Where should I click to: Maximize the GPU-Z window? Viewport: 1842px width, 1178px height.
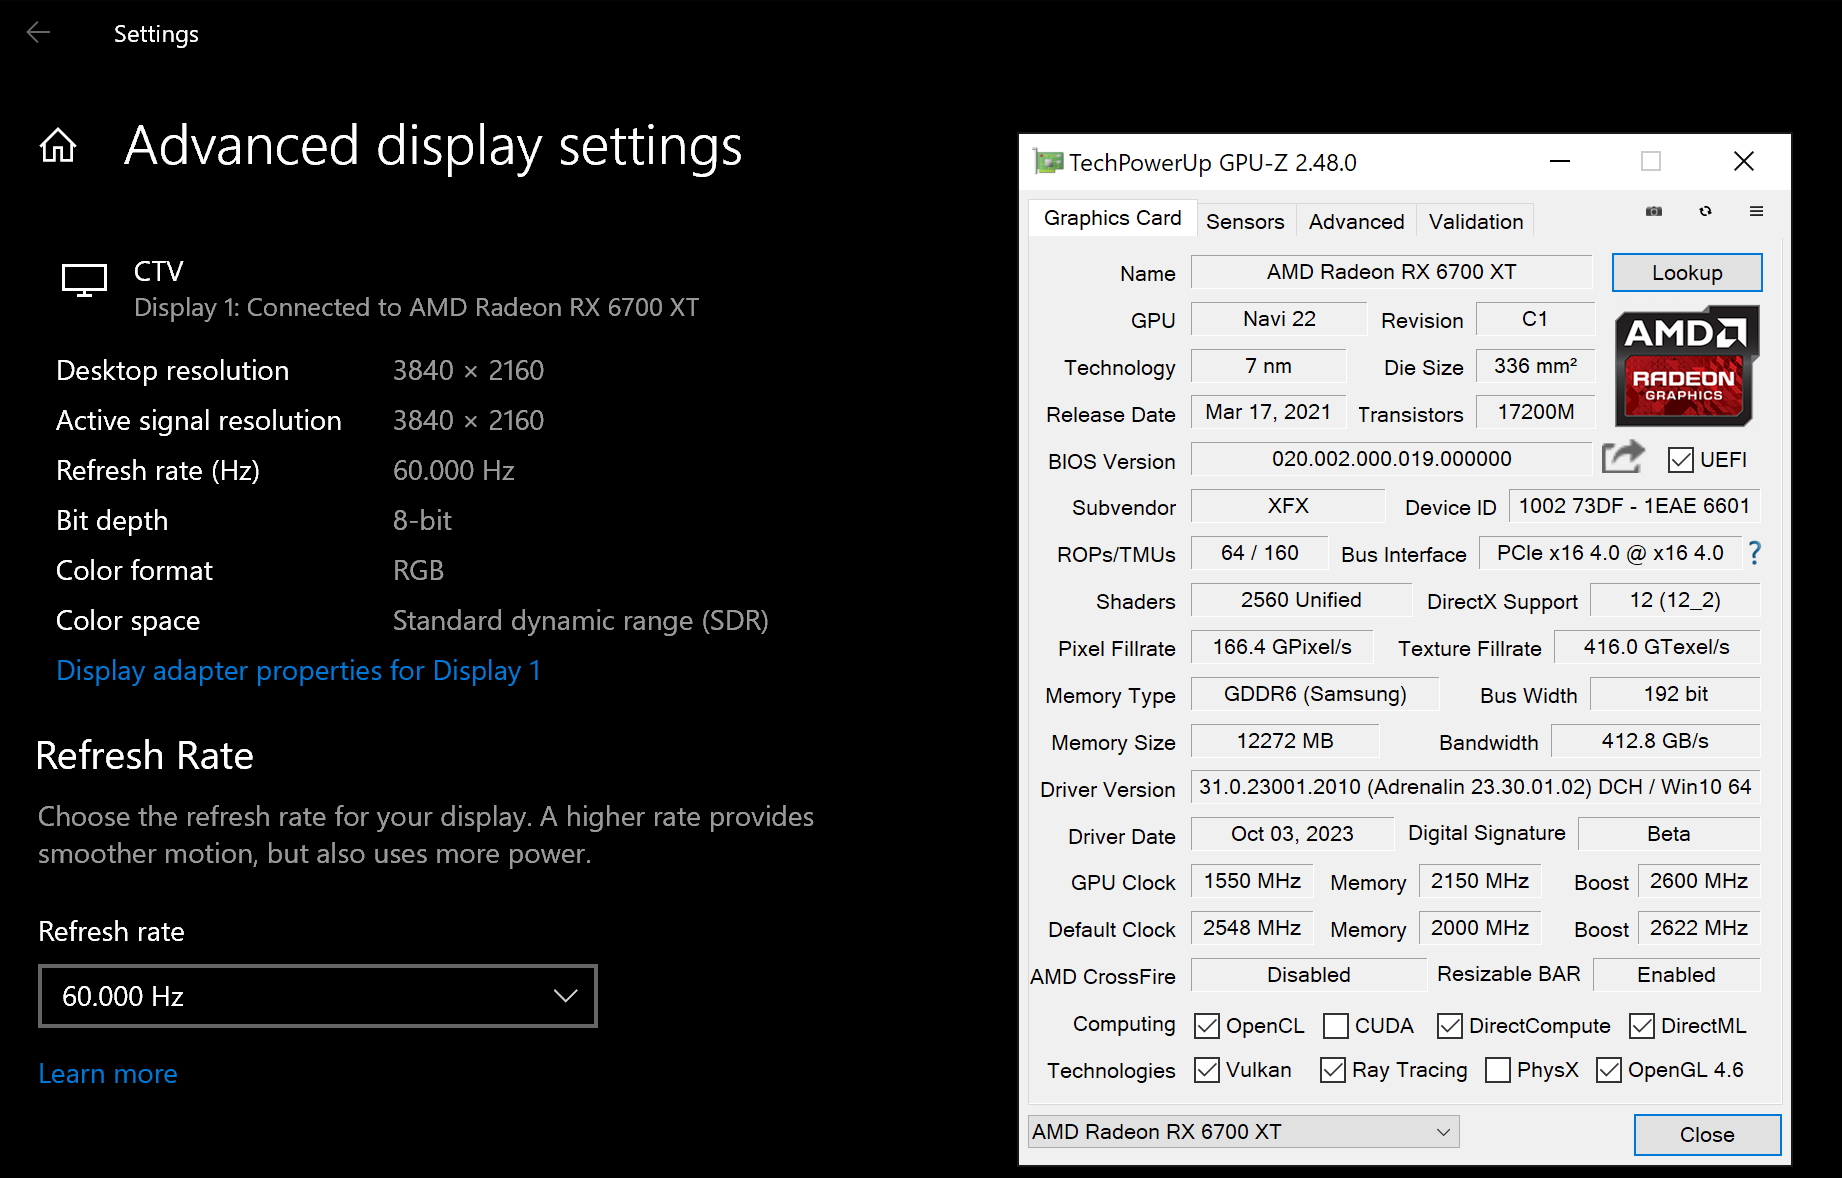pos(1651,161)
